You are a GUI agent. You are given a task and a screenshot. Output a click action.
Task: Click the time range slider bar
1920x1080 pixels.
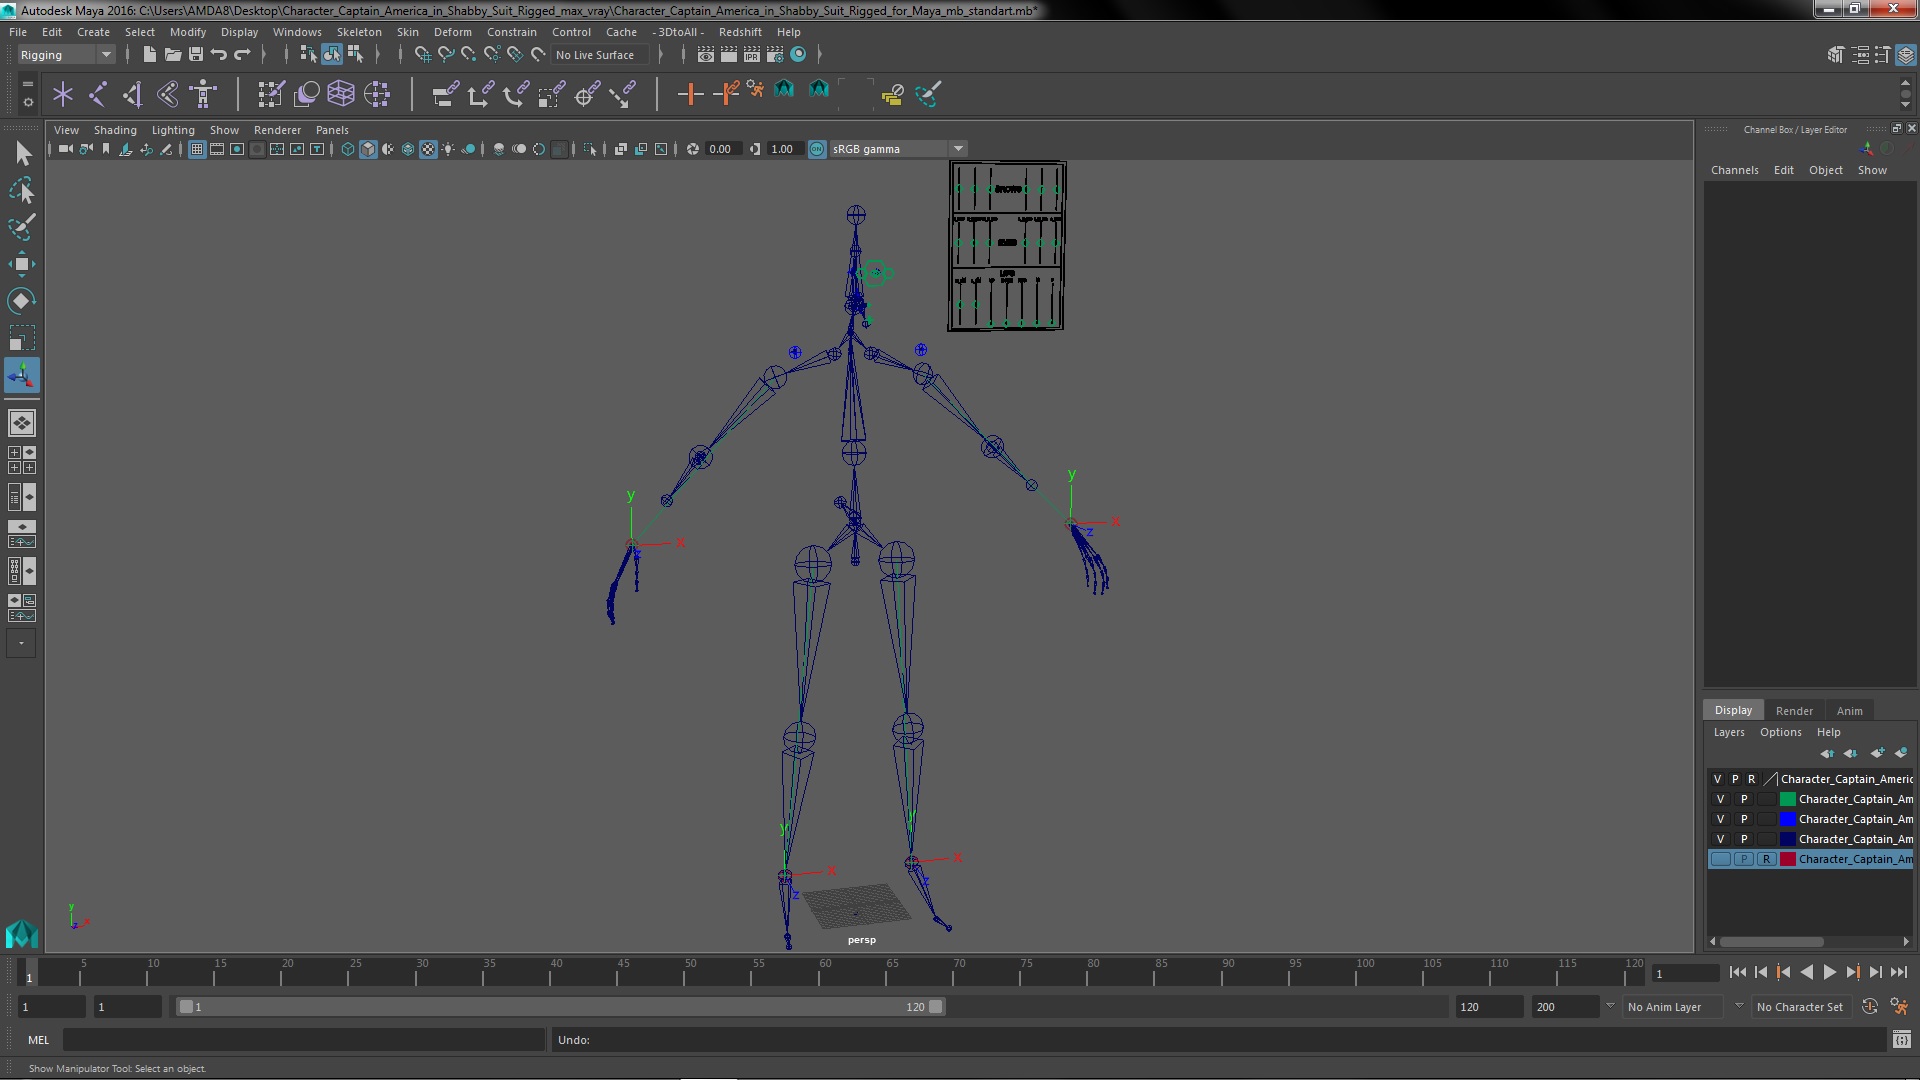tap(560, 1007)
